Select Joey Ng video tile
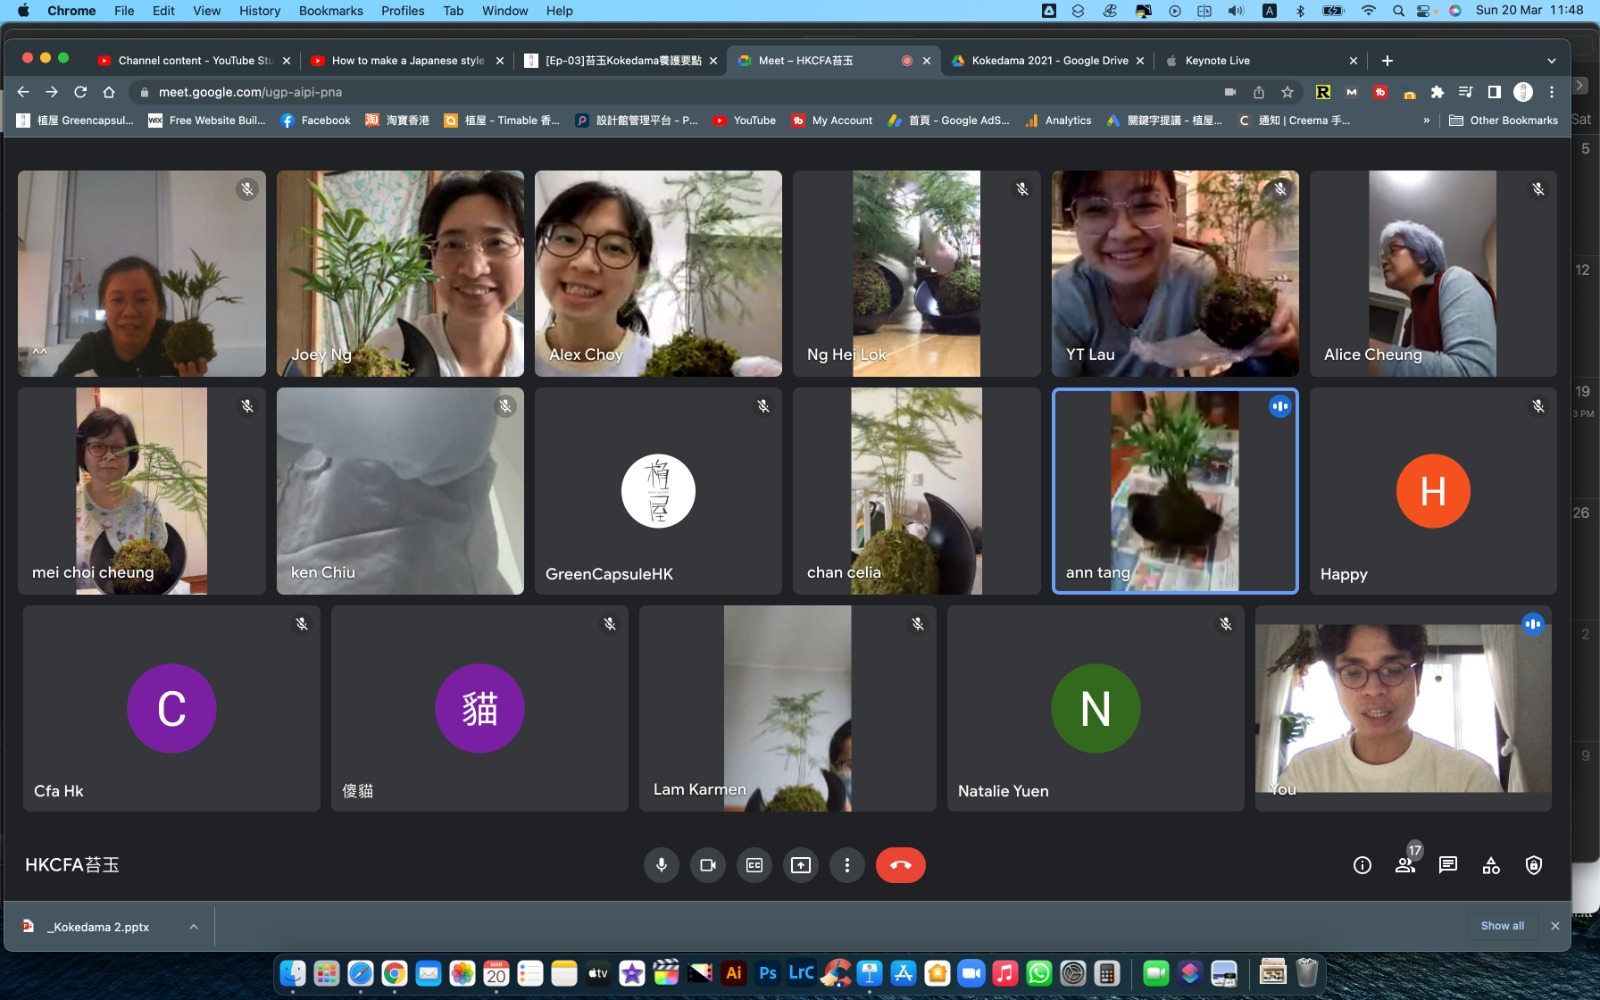This screenshot has width=1600, height=1000. point(400,273)
